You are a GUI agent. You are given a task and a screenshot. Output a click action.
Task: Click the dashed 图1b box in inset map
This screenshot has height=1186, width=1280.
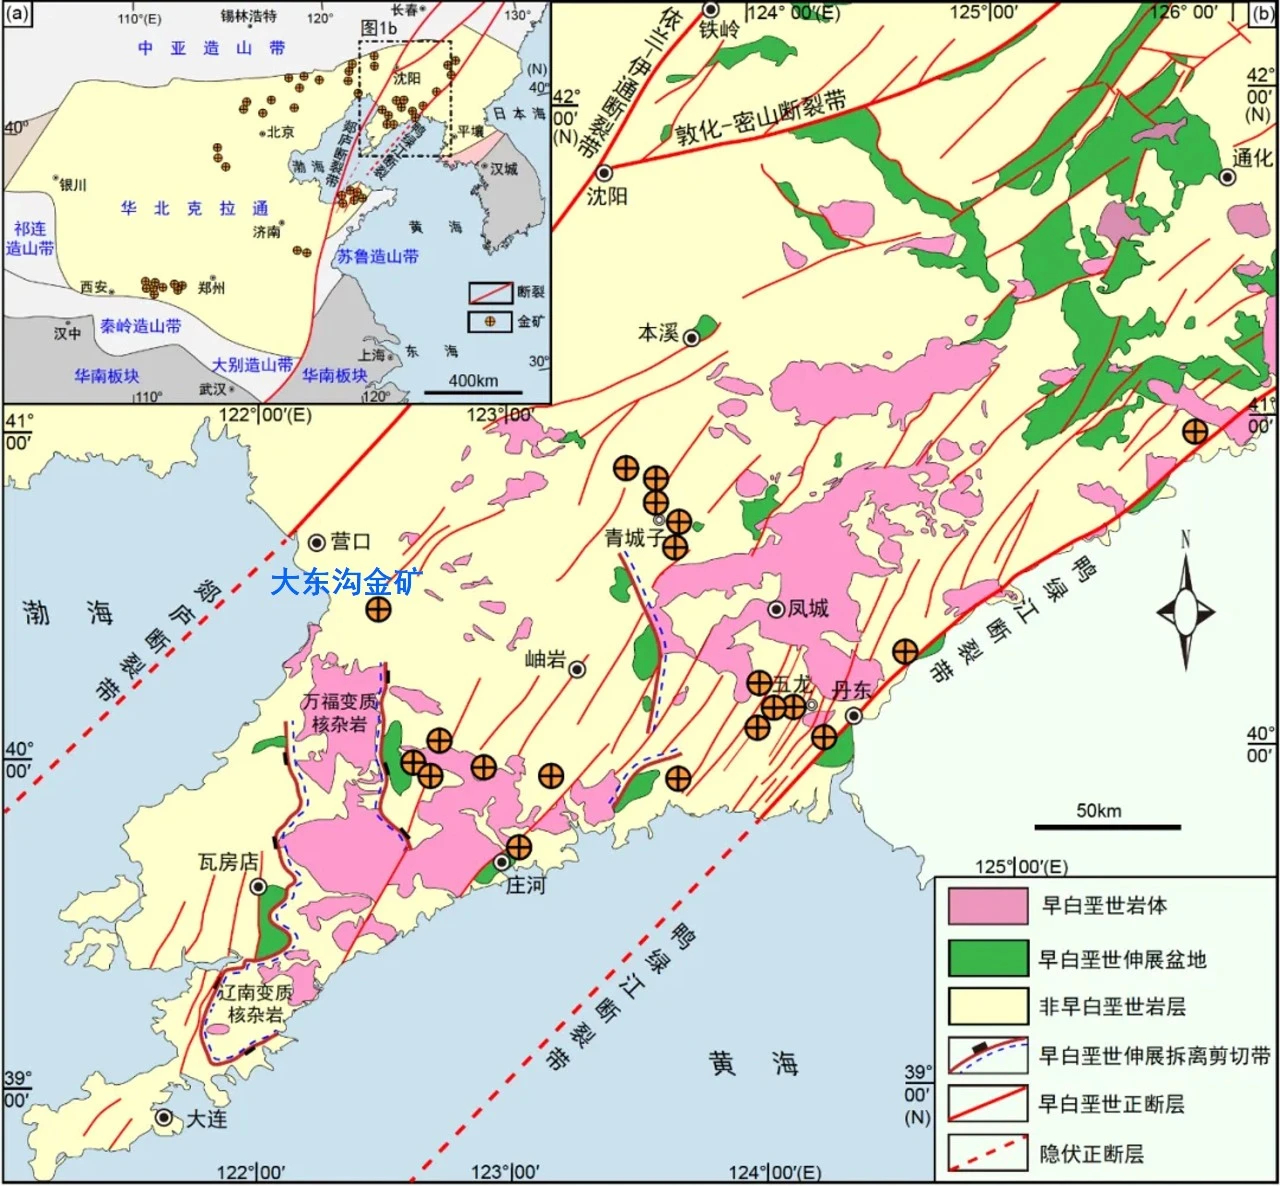pyautogui.click(x=406, y=99)
